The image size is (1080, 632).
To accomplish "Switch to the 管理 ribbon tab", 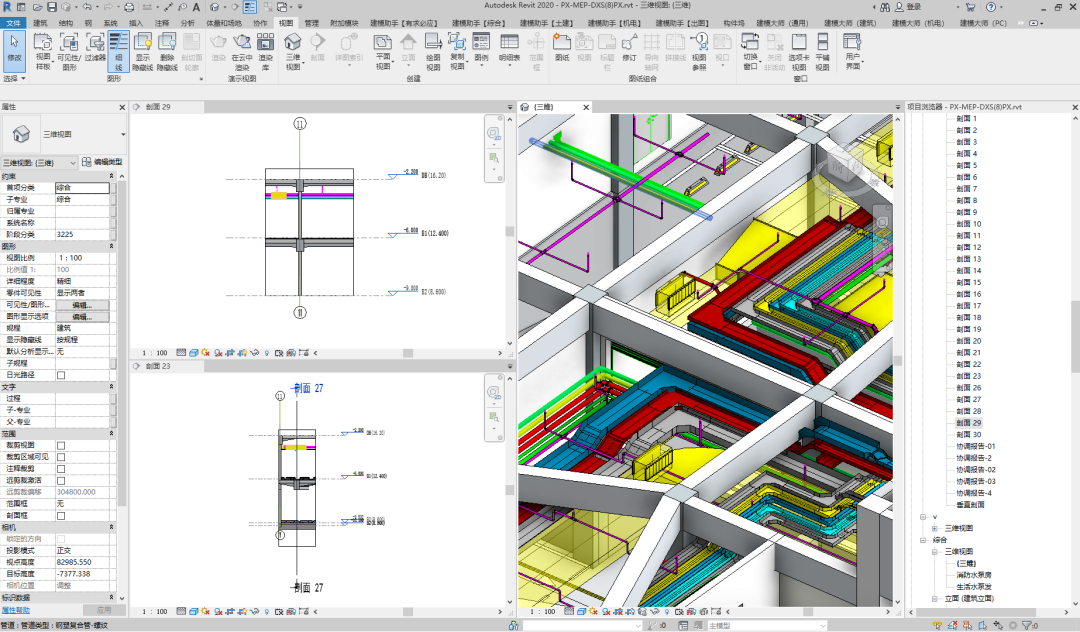I will tap(311, 23).
